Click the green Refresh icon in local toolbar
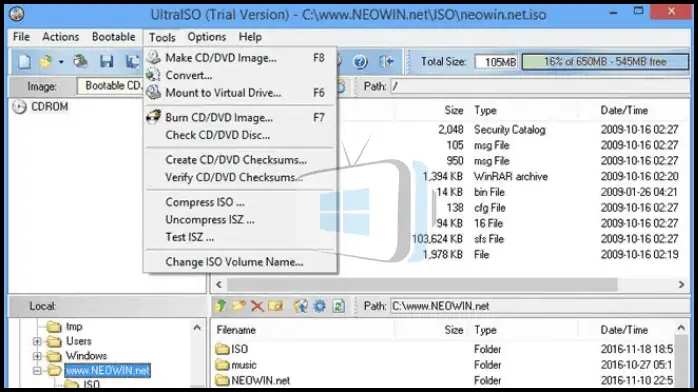Screen dimensions: 698x392 (338, 306)
